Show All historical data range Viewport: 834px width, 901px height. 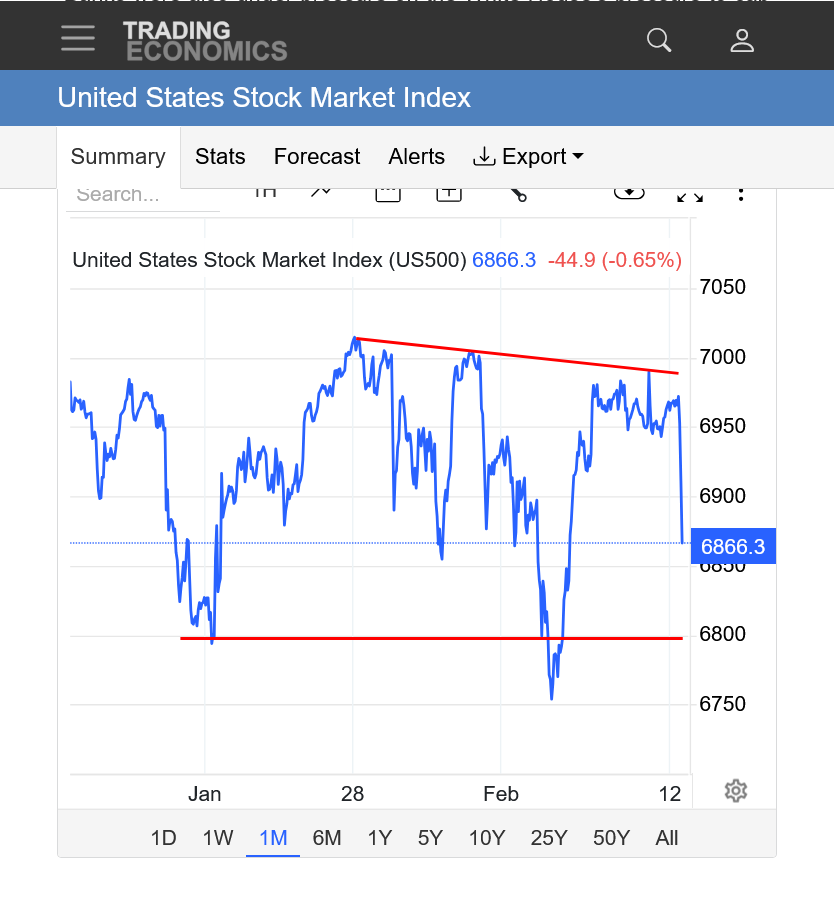click(x=667, y=838)
